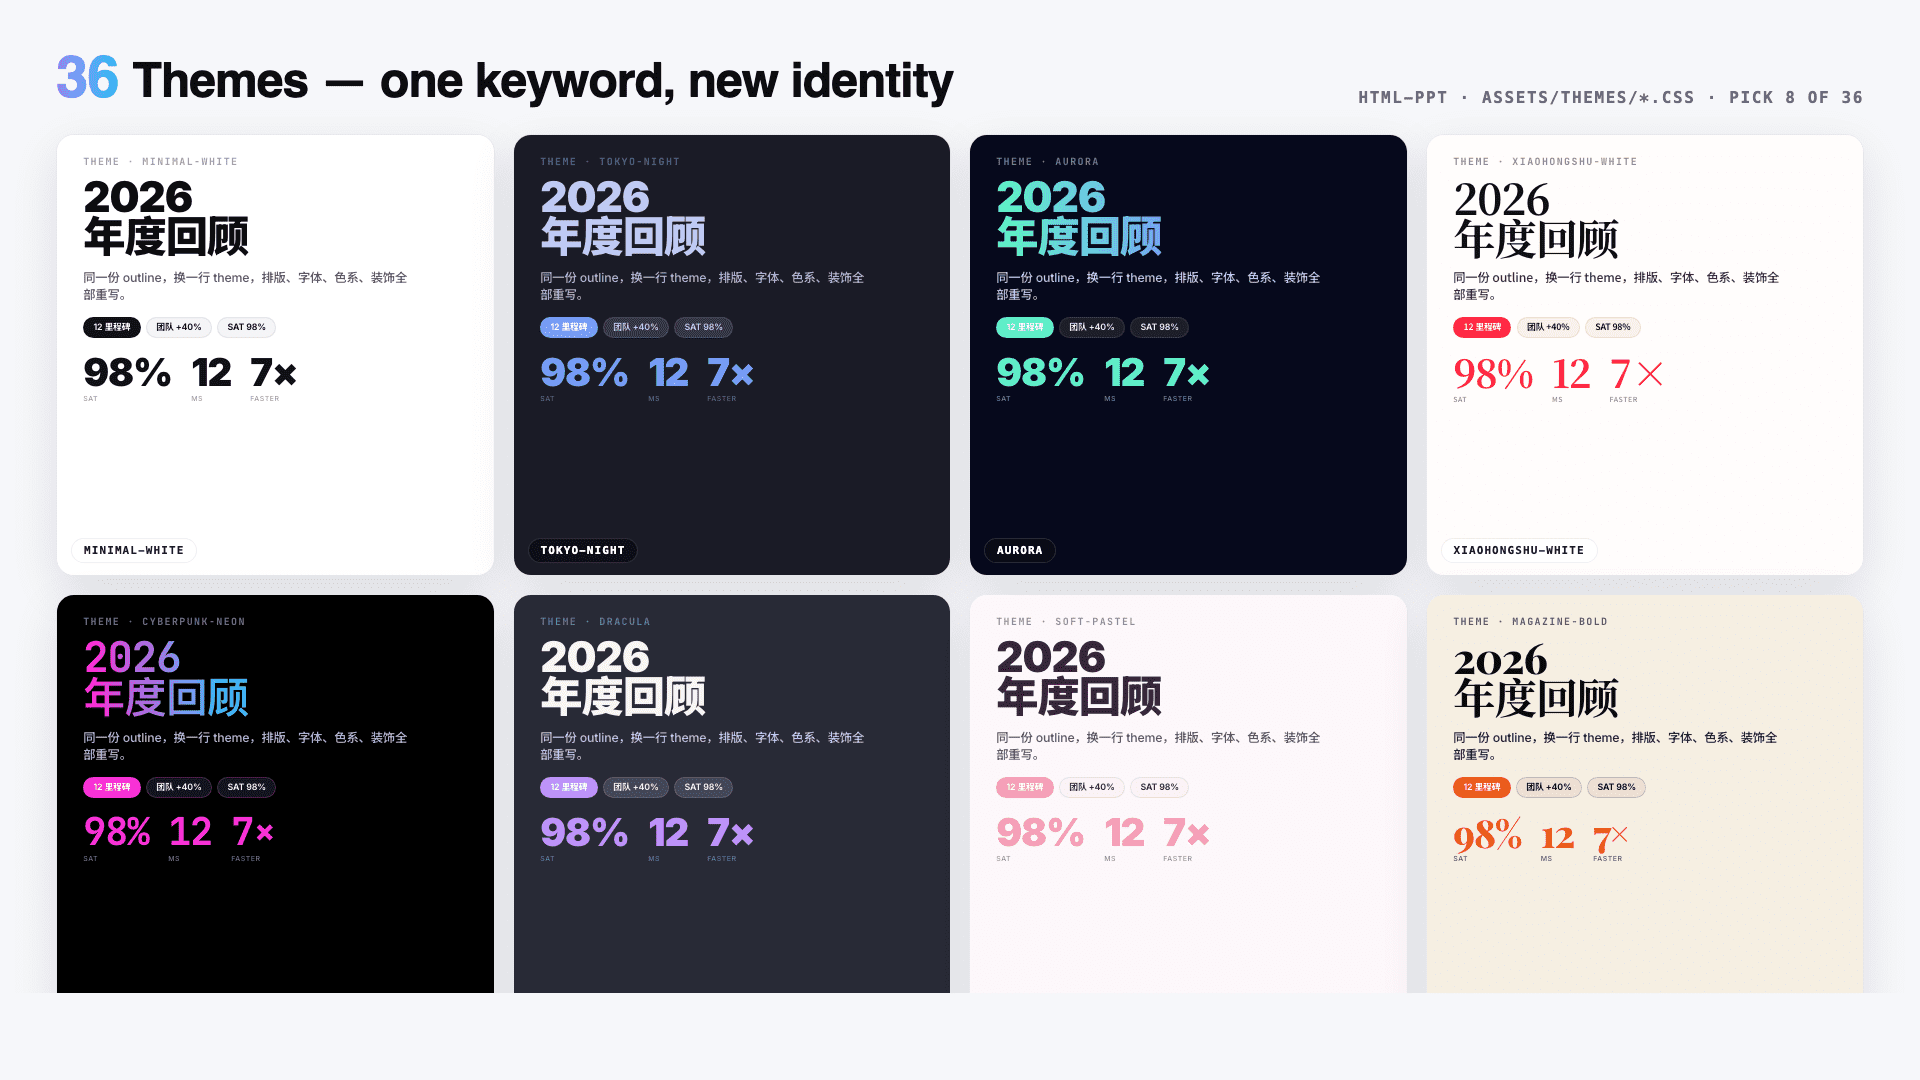Viewport: 1920px width, 1080px height.
Task: Click 团队 +40% pill in Dracula card
Action: [x=635, y=787]
